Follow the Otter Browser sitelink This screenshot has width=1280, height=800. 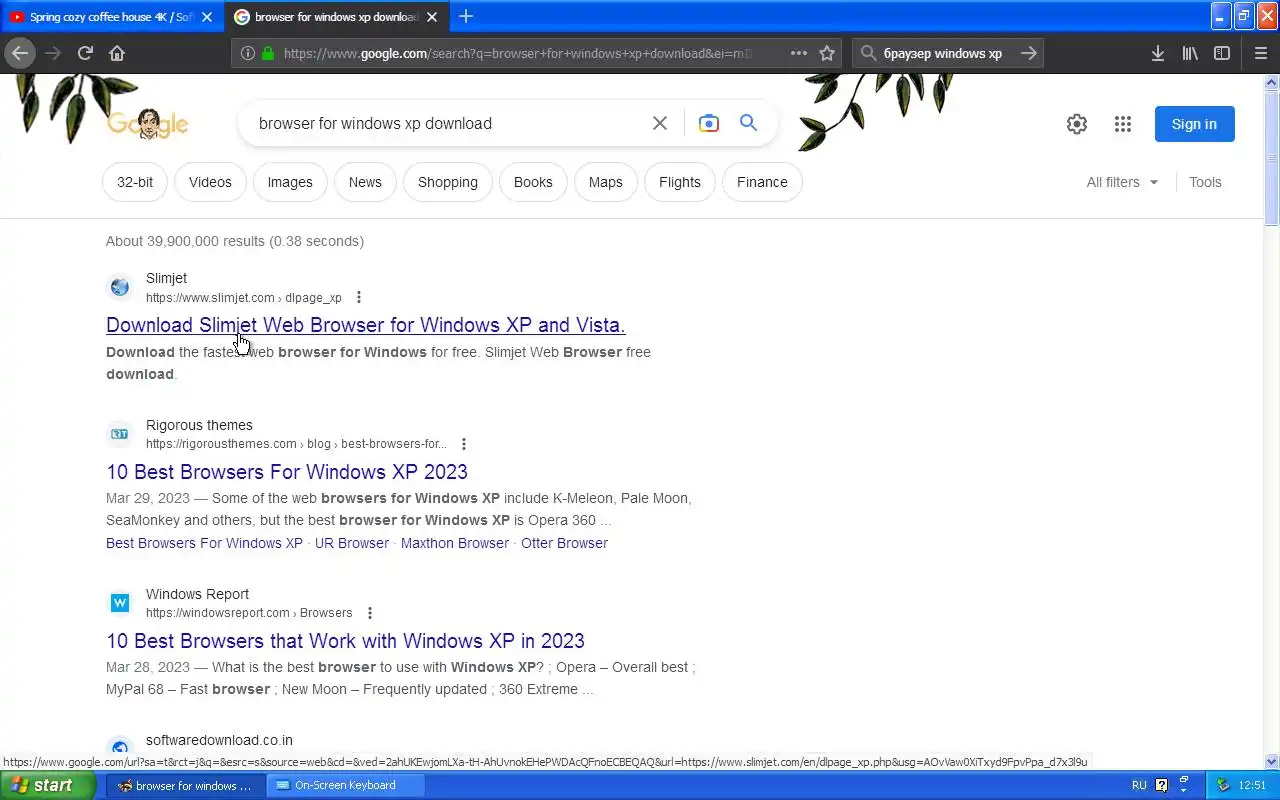(564, 543)
